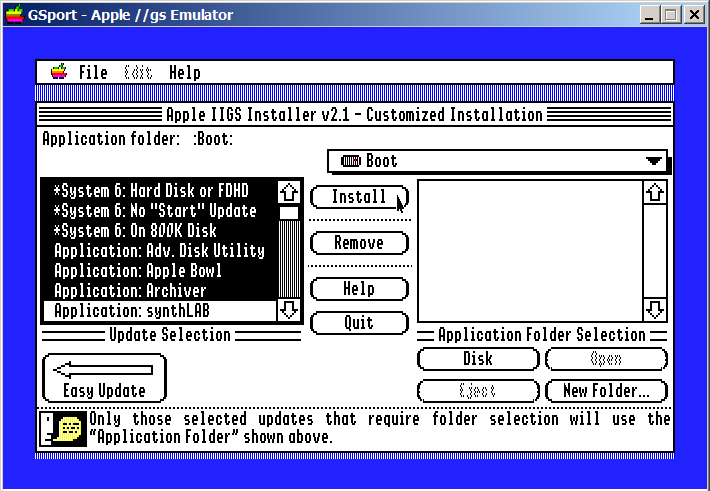Deselect Application: Apple Bowl list item
The image size is (710, 491).
coord(158,271)
